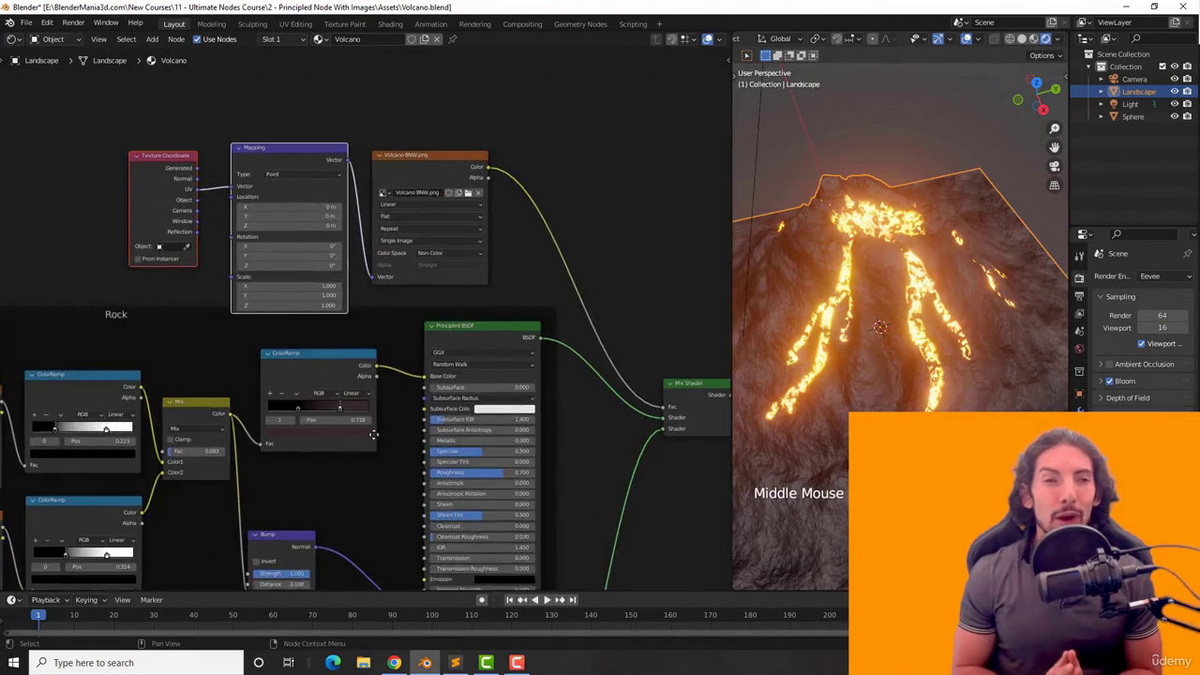
Task: Toggle camera view gizmo in viewport
Action: 1054,167
